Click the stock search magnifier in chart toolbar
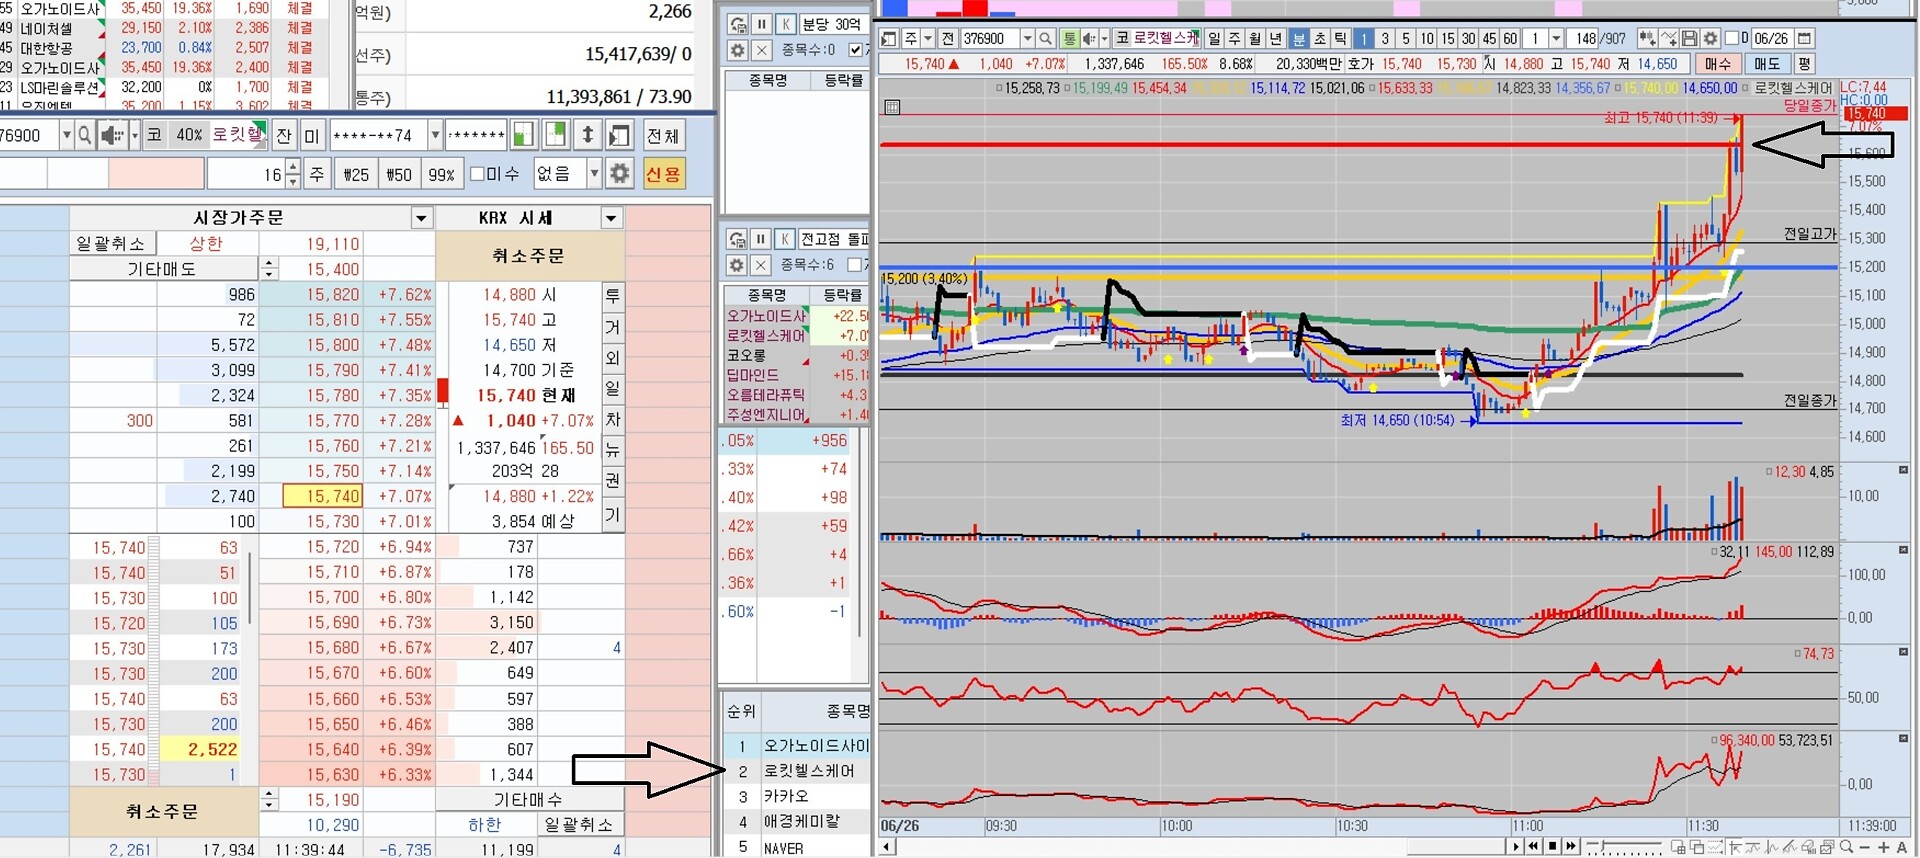The width and height of the screenshot is (1920, 858). point(1045,39)
